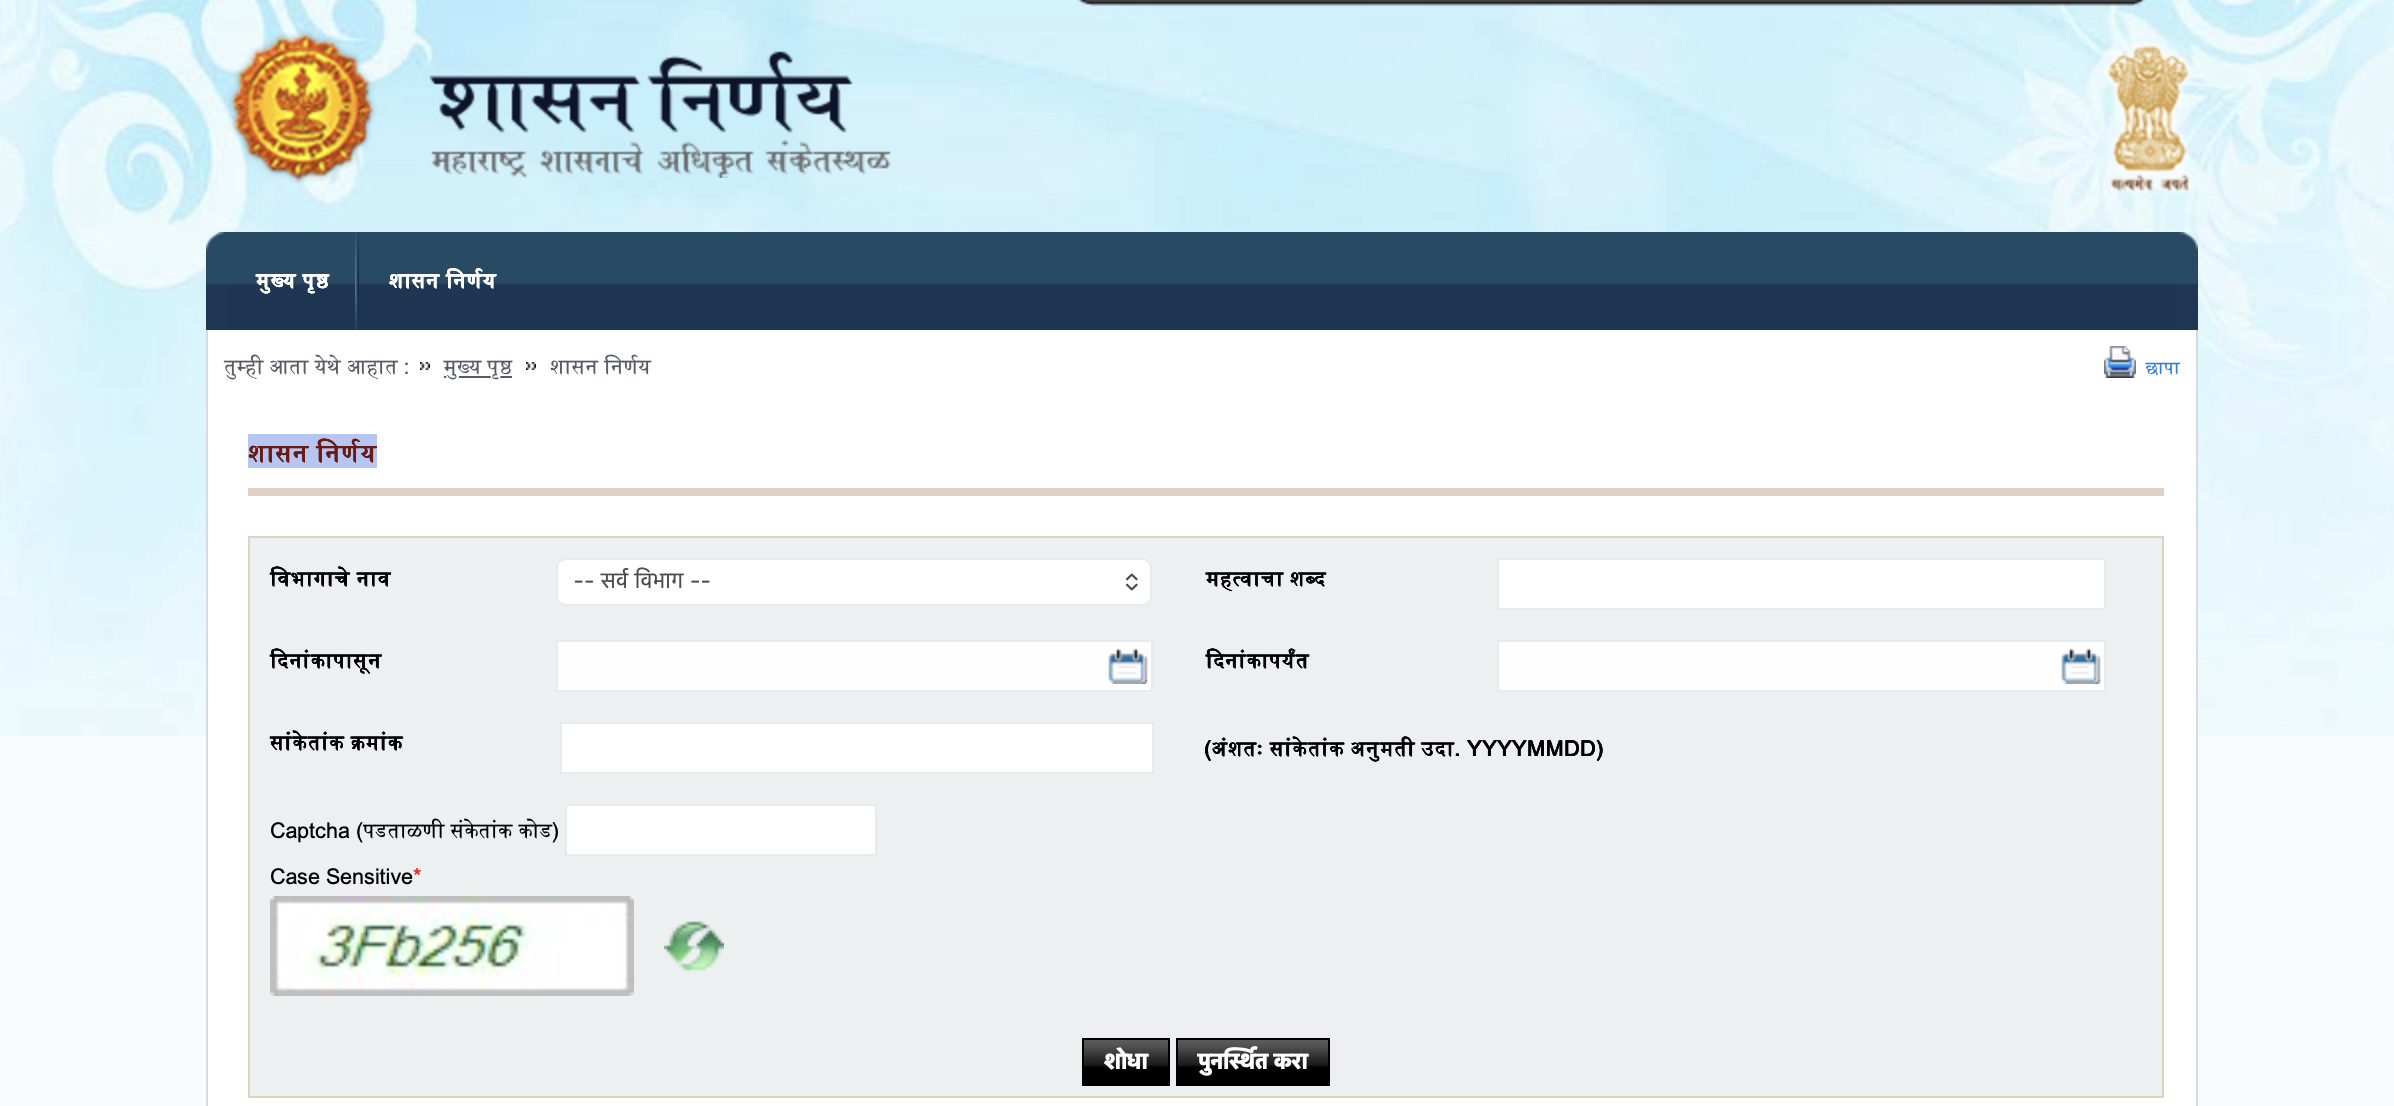Refresh the captcha with green arrow icon
2394x1106 pixels.
coord(694,946)
